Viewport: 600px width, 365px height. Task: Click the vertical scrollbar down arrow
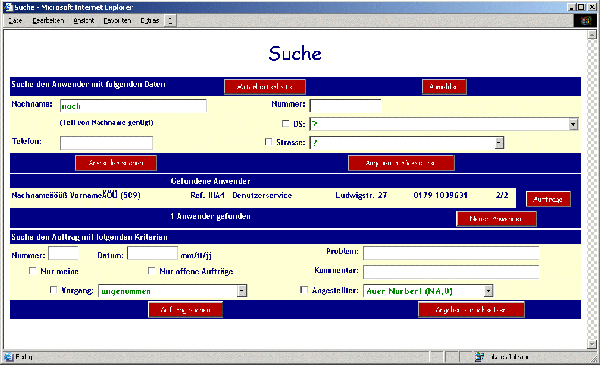click(x=592, y=344)
